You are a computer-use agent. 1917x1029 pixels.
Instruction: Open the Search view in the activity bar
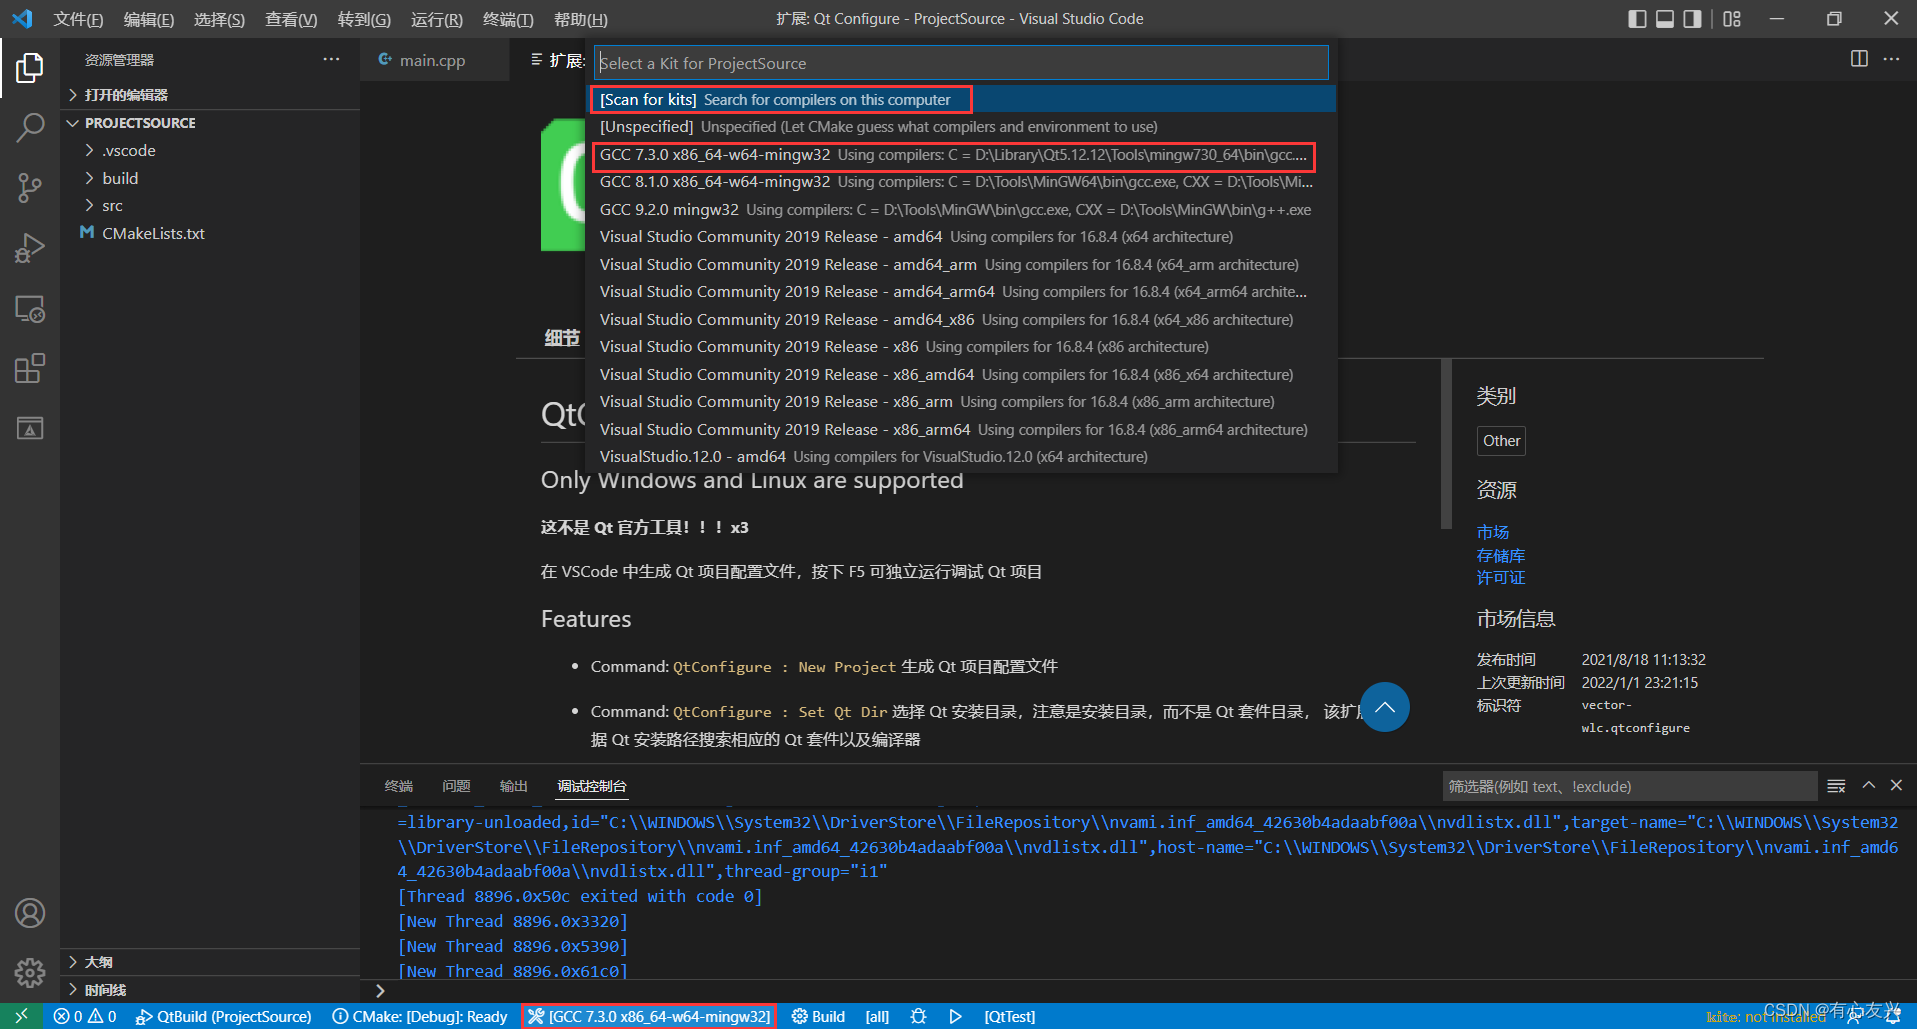point(30,128)
